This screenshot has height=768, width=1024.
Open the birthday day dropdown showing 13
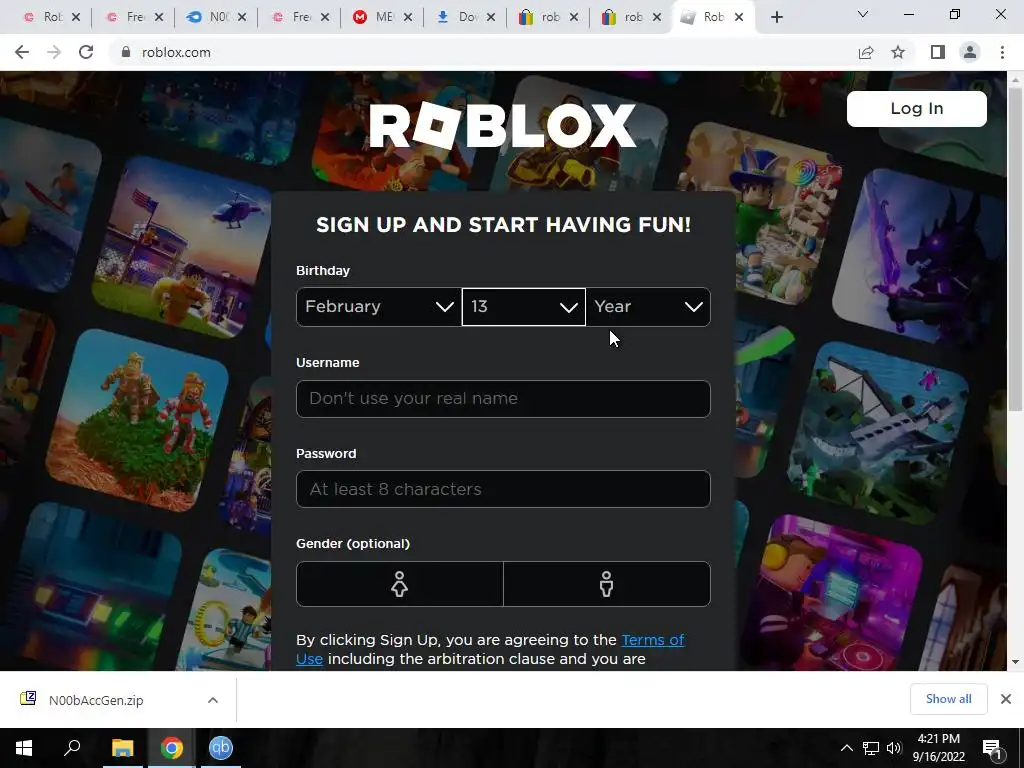coord(524,307)
